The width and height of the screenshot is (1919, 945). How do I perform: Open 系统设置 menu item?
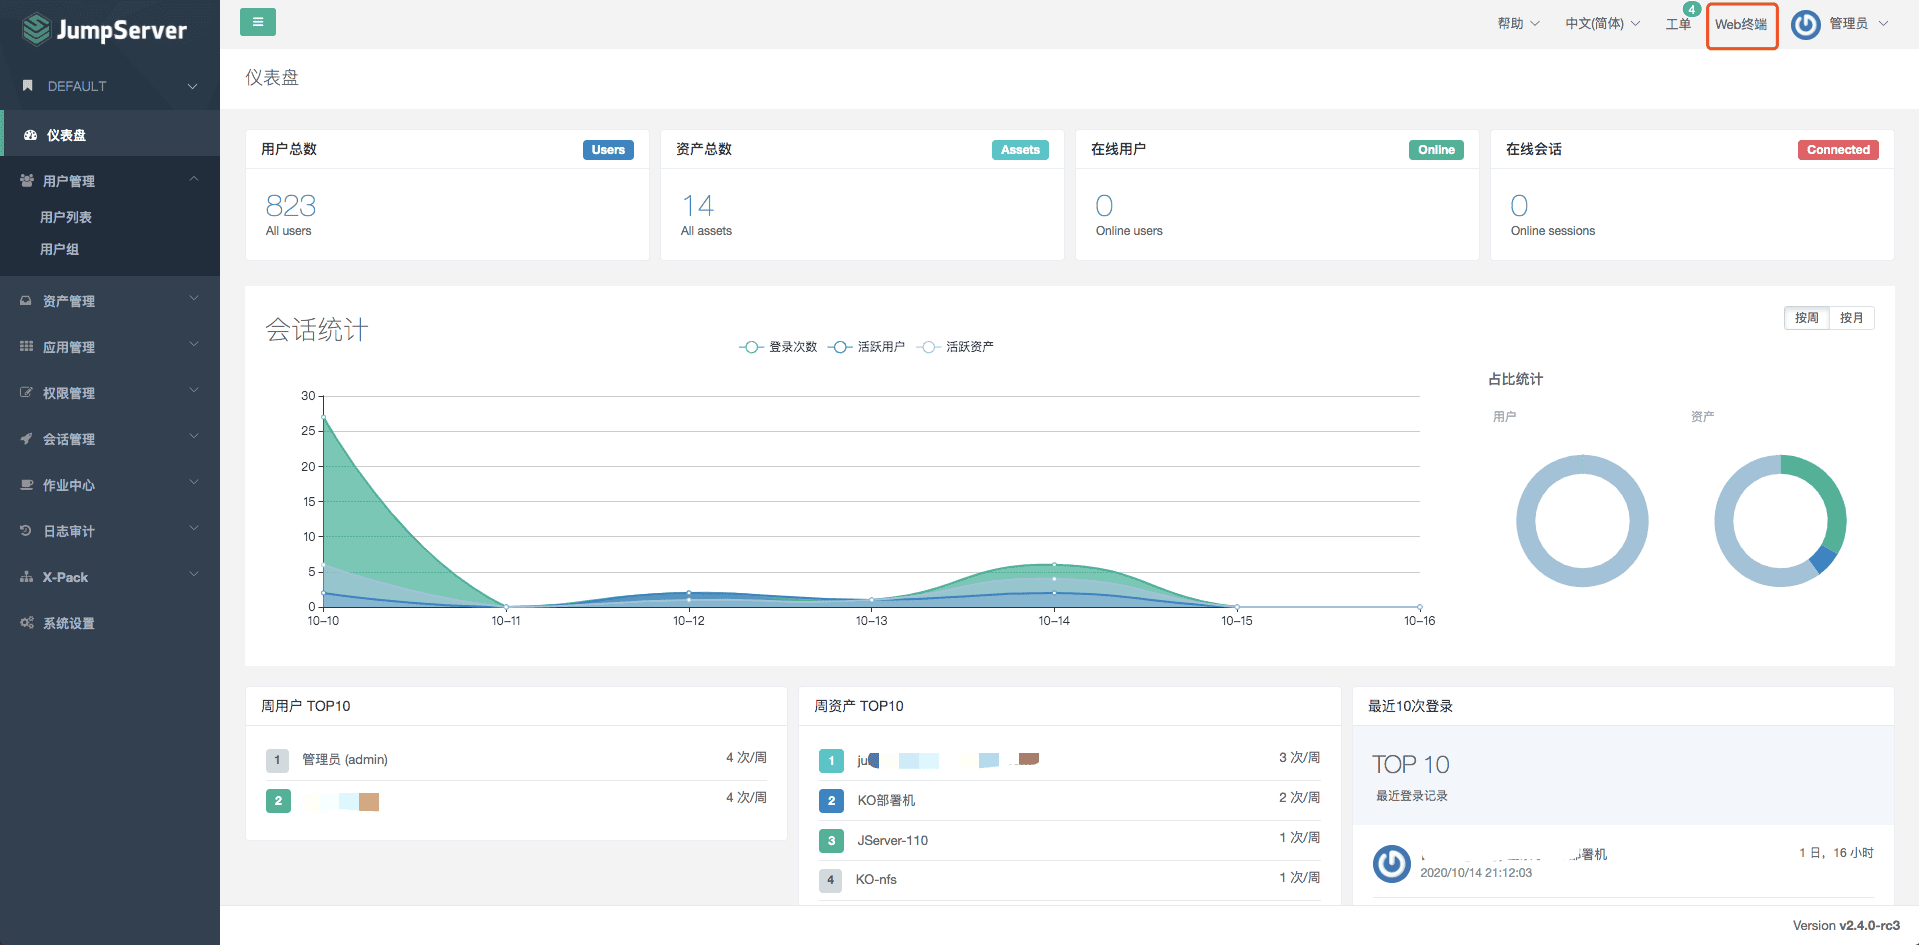tap(110, 623)
